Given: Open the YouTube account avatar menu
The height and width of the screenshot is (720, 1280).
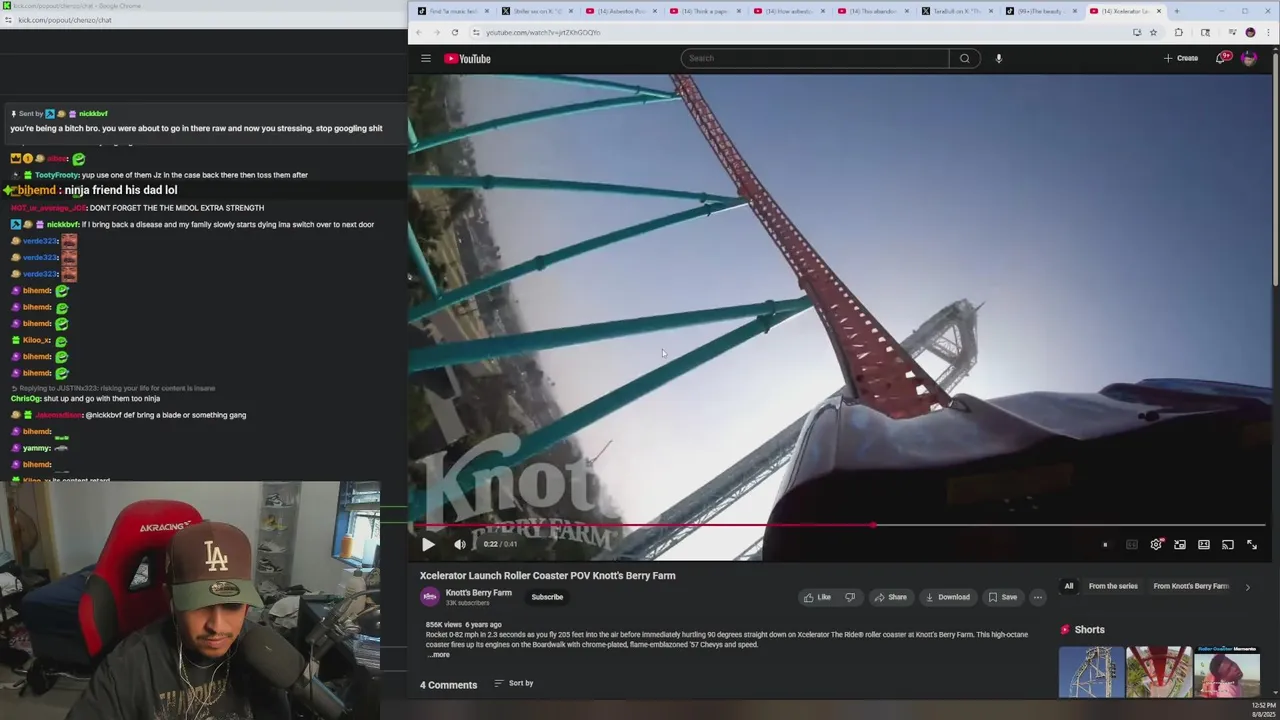Looking at the screenshot, I should (x=1248, y=58).
